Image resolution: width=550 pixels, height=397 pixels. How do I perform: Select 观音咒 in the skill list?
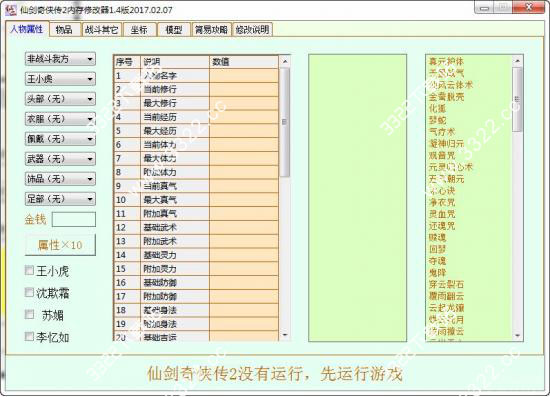click(442, 155)
